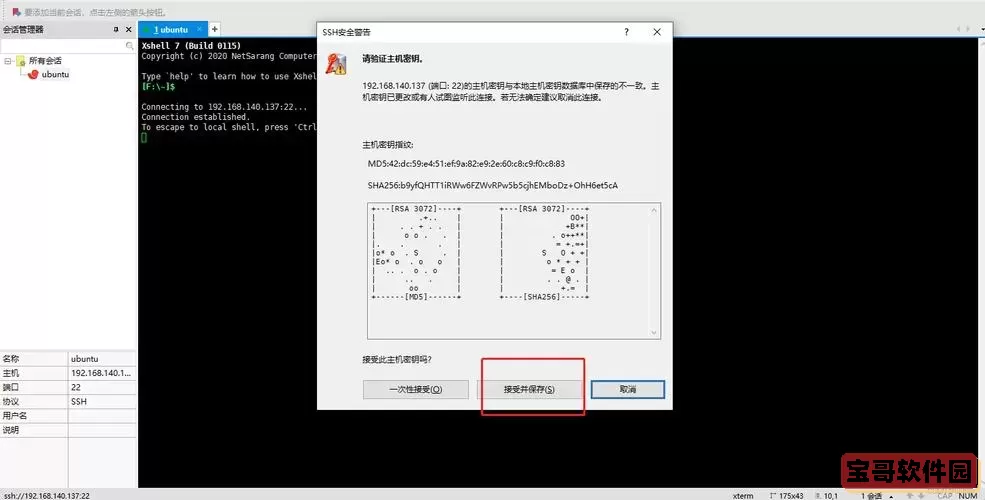Click scroll-up arrow of fingerprint box
Image resolution: width=985 pixels, height=500 pixels.
tap(654, 210)
